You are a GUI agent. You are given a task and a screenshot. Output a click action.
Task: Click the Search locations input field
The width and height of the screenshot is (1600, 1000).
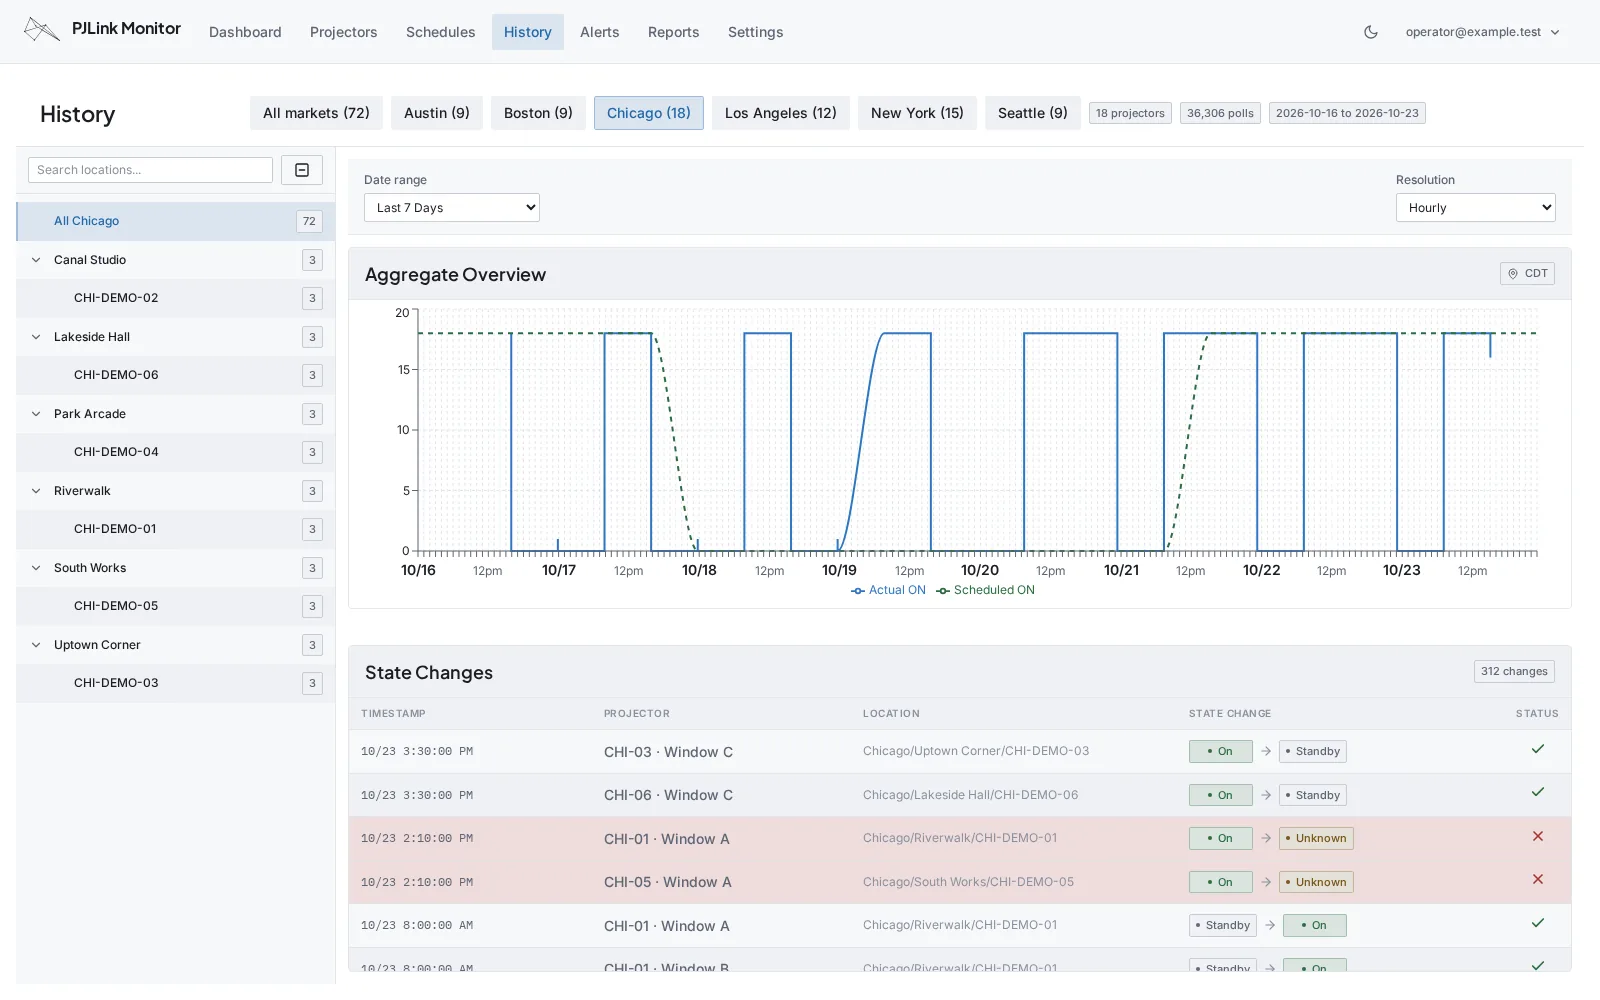pyautogui.click(x=150, y=170)
